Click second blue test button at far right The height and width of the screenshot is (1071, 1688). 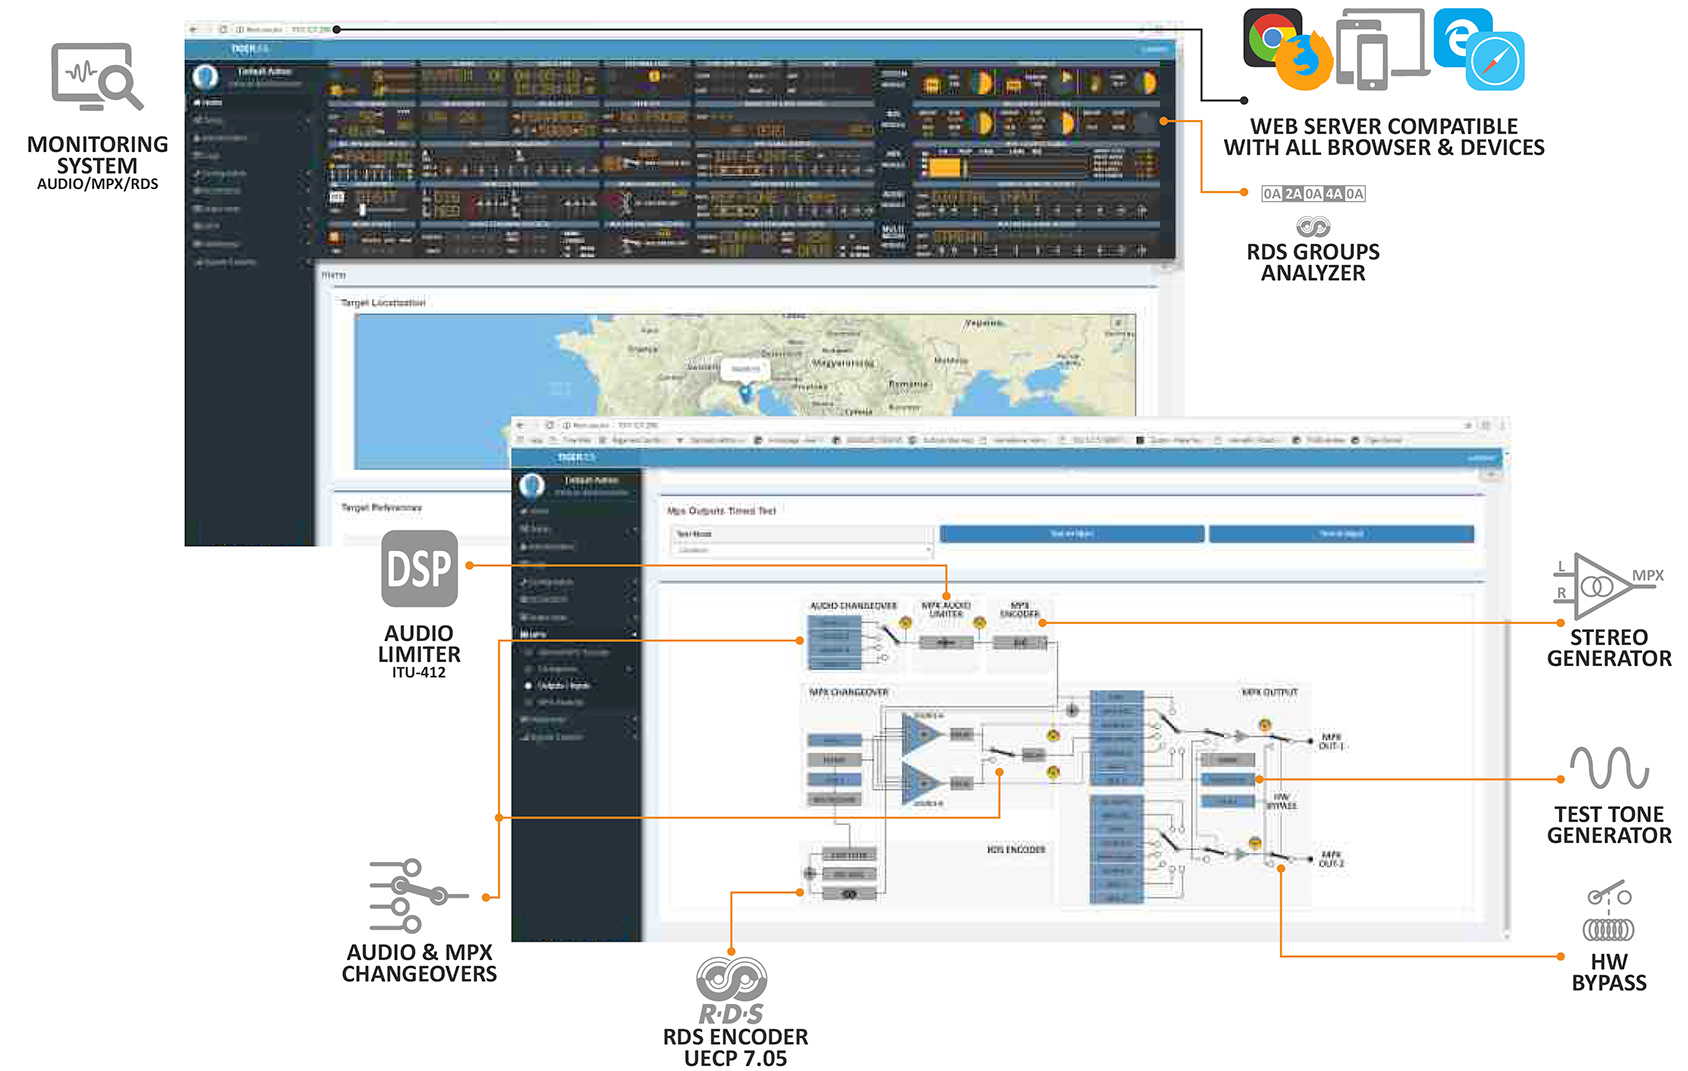(x=1341, y=534)
